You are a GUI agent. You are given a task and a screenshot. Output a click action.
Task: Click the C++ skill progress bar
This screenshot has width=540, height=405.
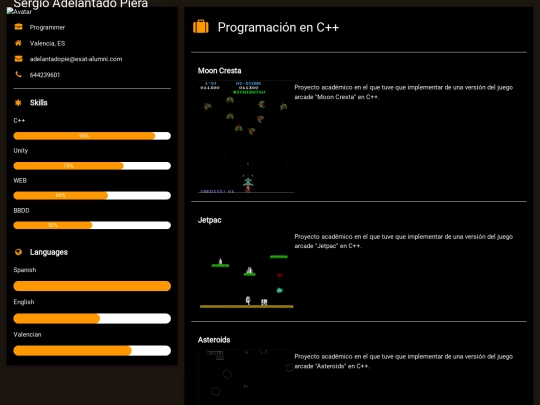pos(92,136)
